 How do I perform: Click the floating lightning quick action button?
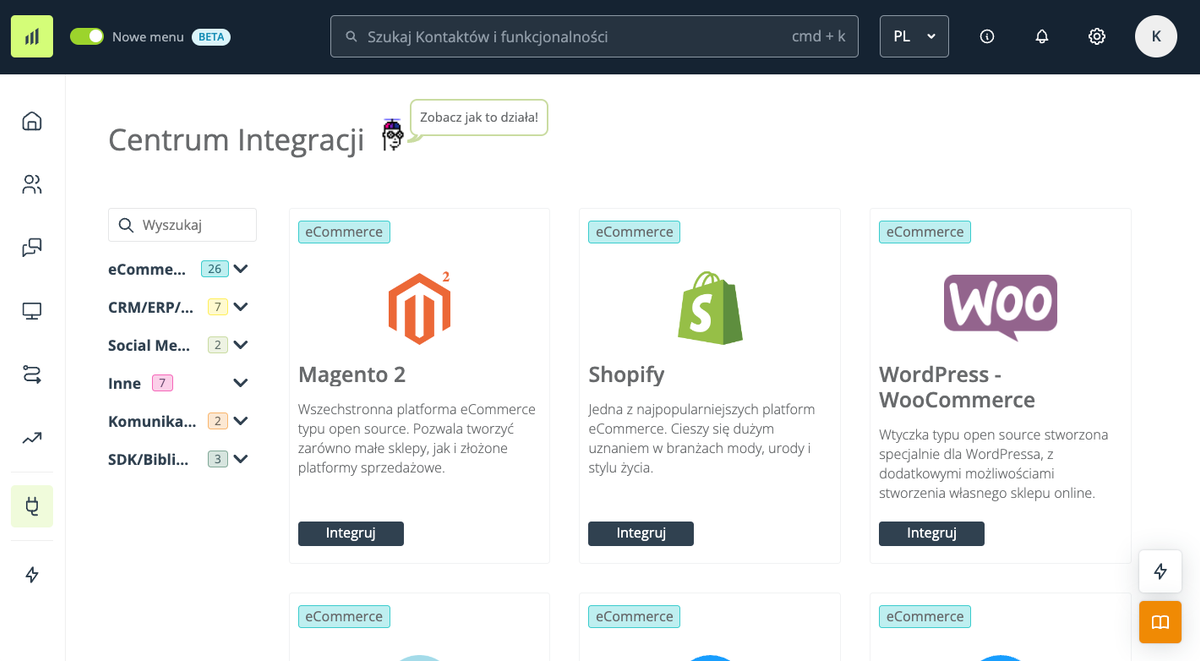pyautogui.click(x=1160, y=571)
